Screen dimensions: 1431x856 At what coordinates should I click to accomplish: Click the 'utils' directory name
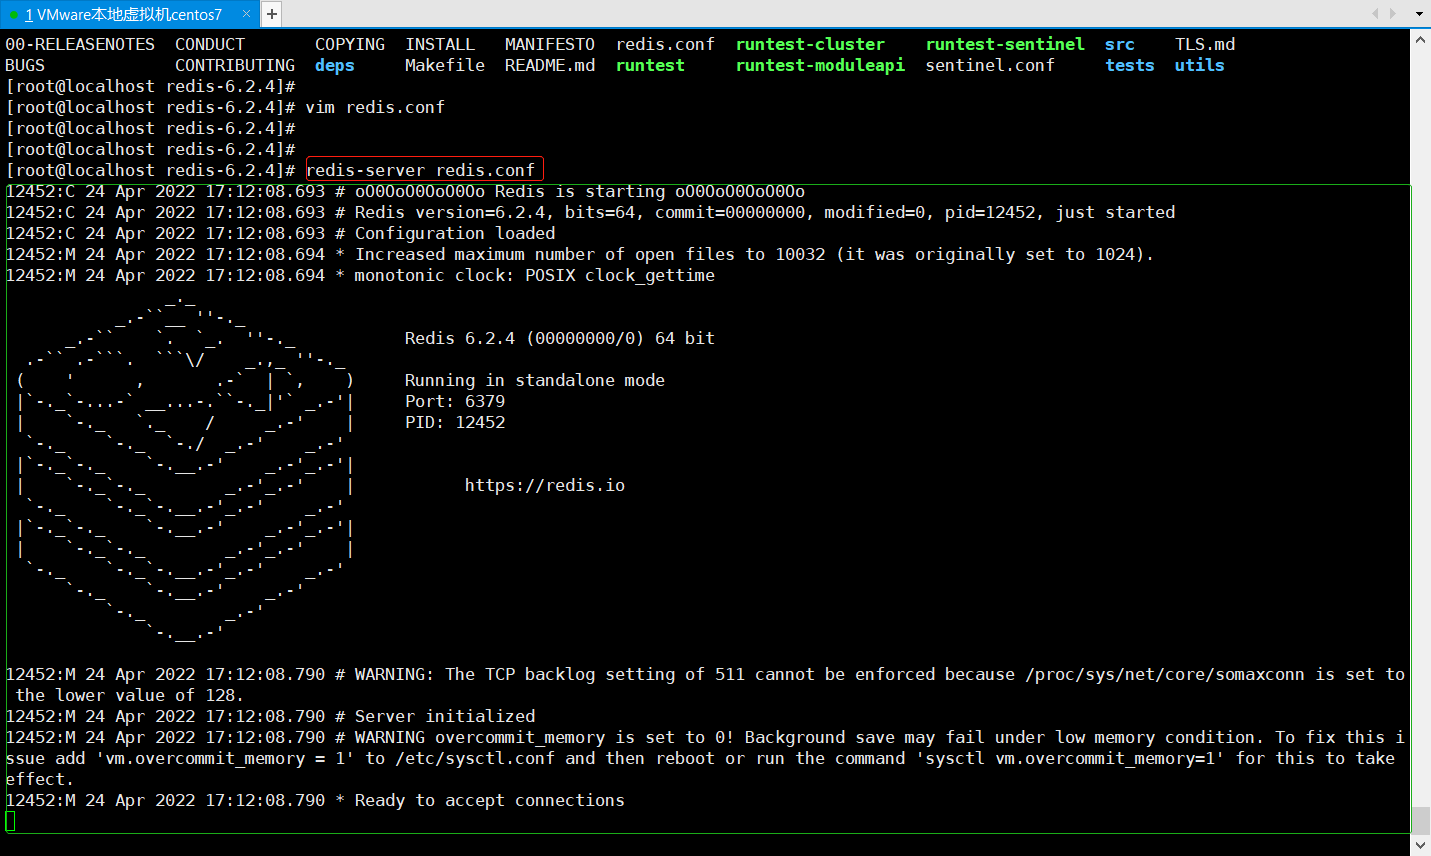coord(1200,65)
